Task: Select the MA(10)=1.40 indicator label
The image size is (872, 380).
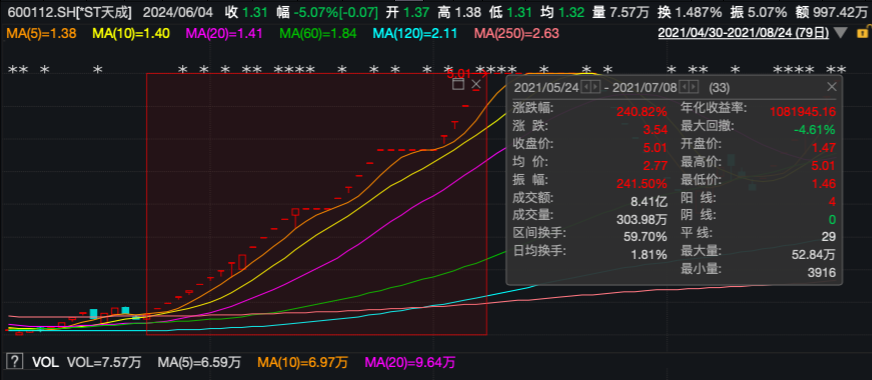Action: 131,33
